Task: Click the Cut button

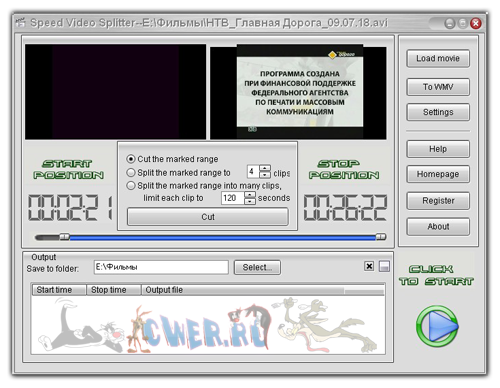Action: click(208, 217)
